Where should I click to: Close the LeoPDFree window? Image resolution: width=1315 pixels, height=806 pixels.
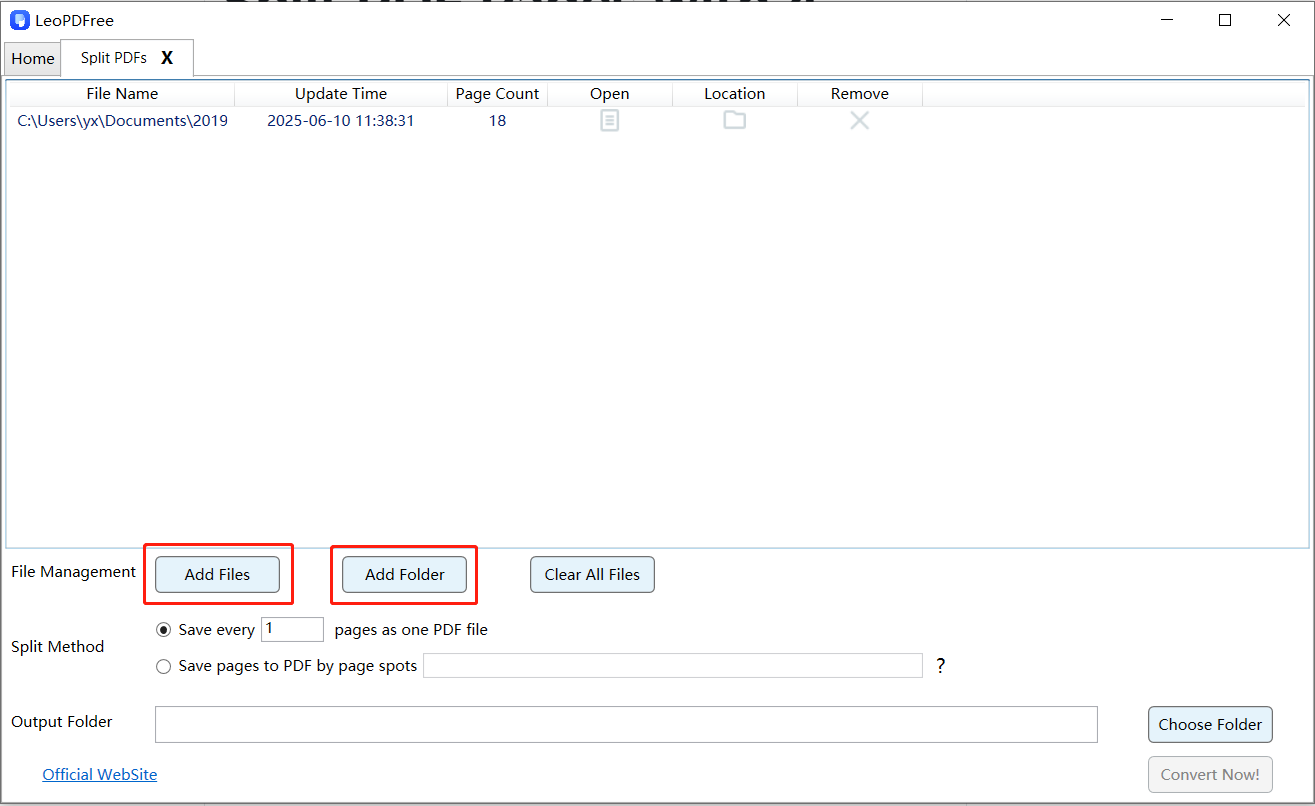coord(1284,20)
